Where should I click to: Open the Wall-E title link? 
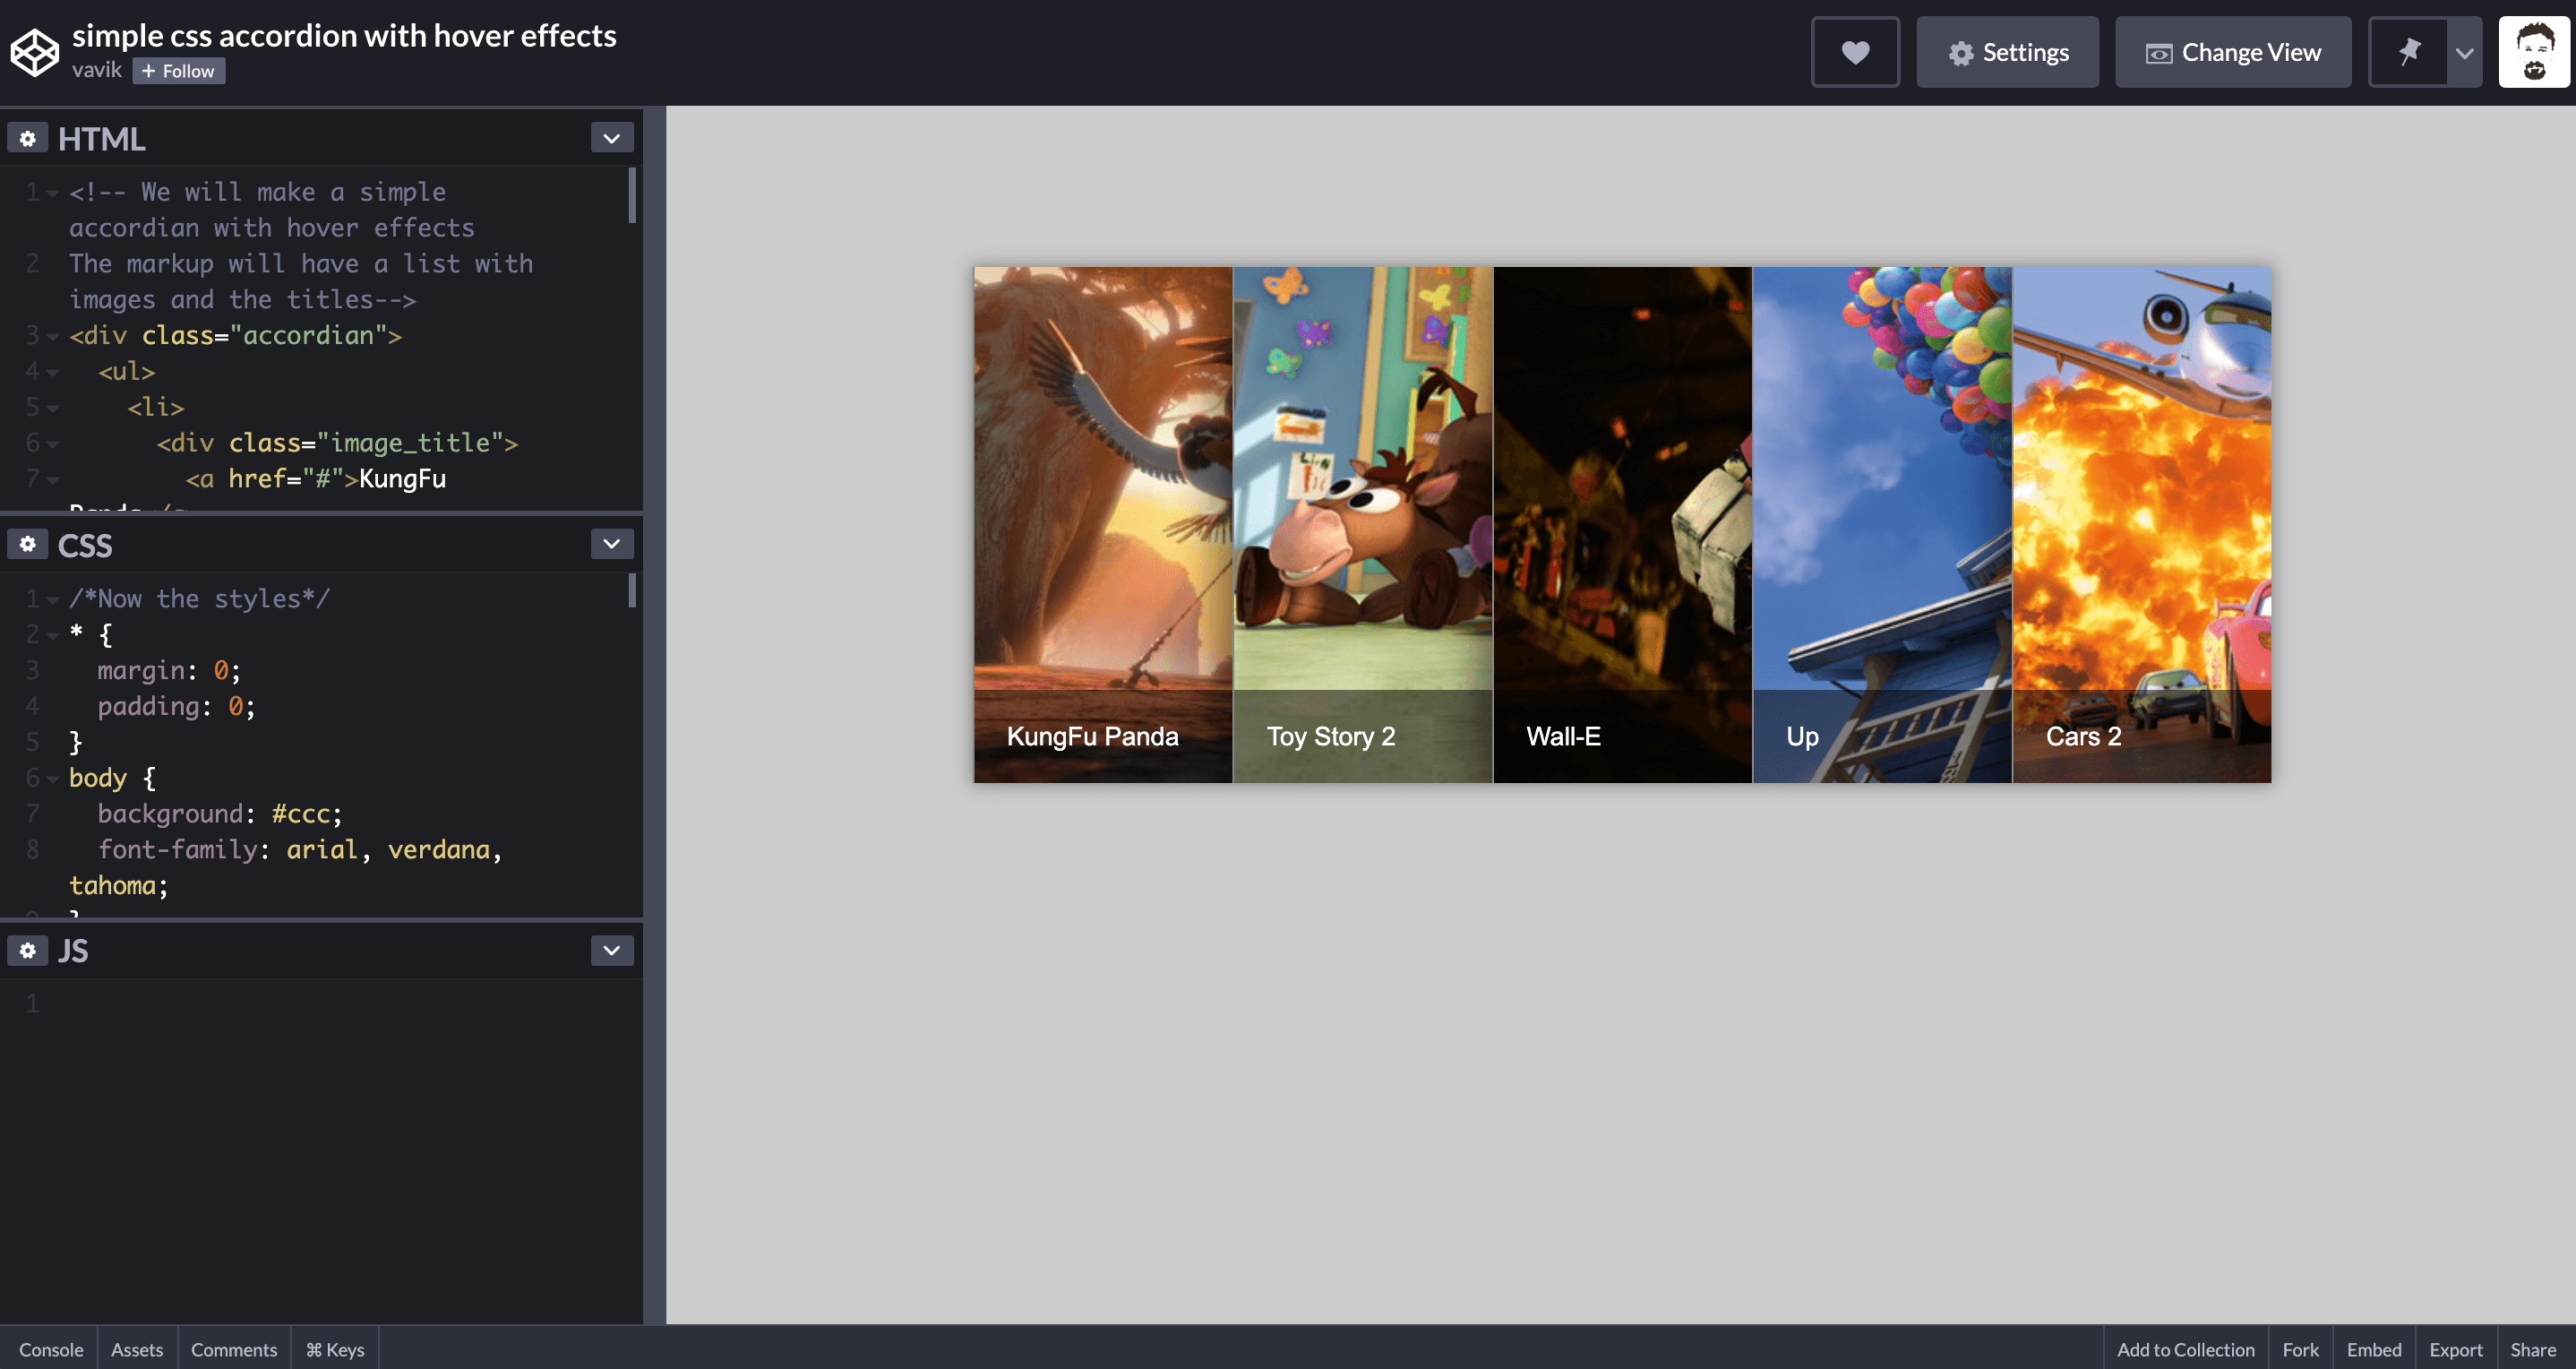(1563, 737)
